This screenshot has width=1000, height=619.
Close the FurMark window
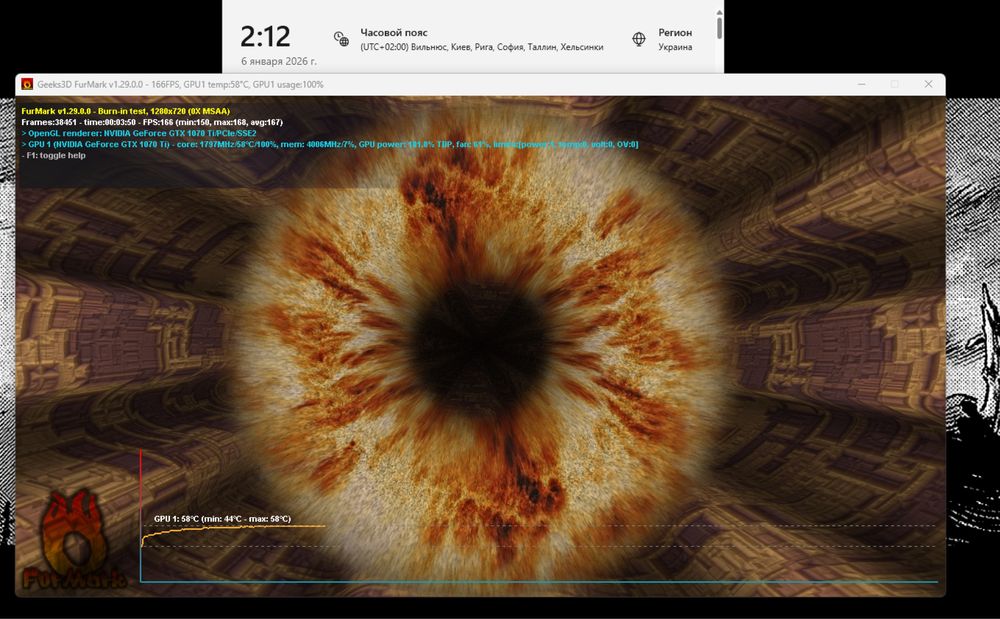pyautogui.click(x=928, y=84)
